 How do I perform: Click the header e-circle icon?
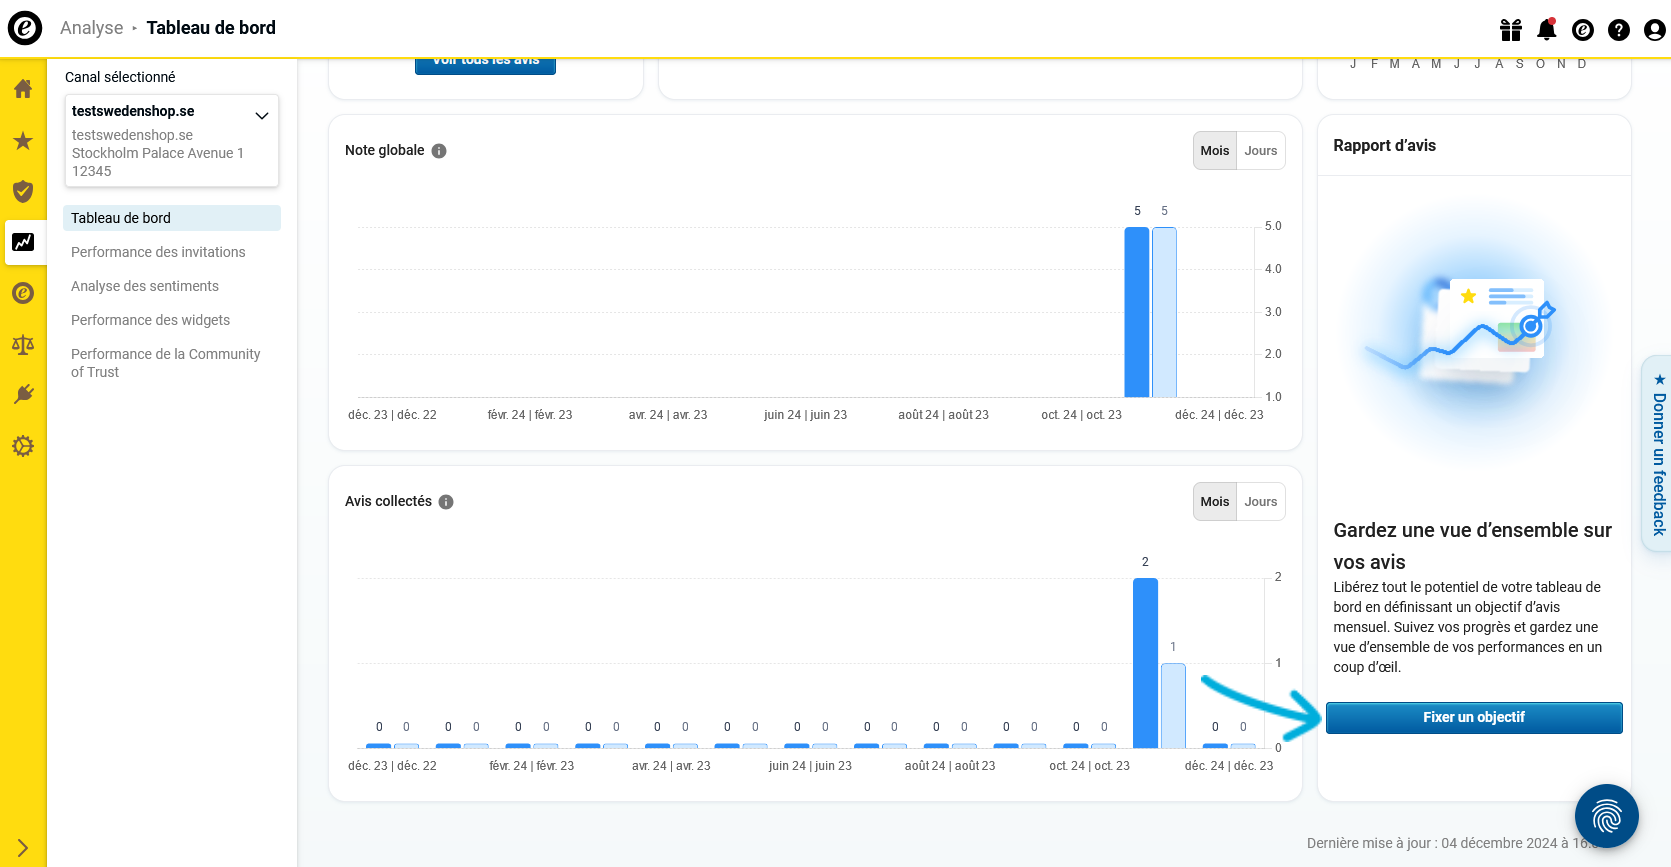(1583, 30)
